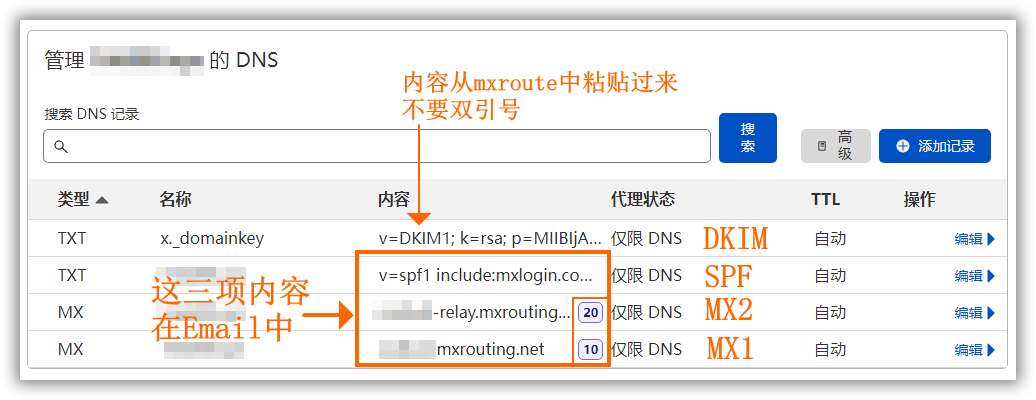
Task: Sort by the 内容 column header
Action: 393,200
